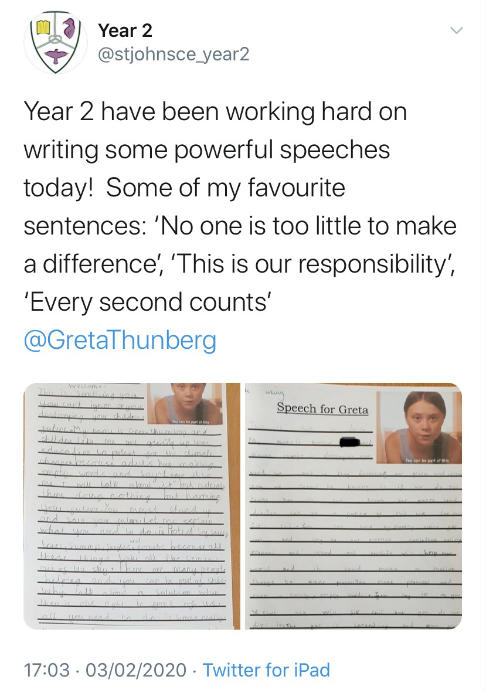
Task: Click the purple bird emblem atop crest
Action: (x=68, y=28)
